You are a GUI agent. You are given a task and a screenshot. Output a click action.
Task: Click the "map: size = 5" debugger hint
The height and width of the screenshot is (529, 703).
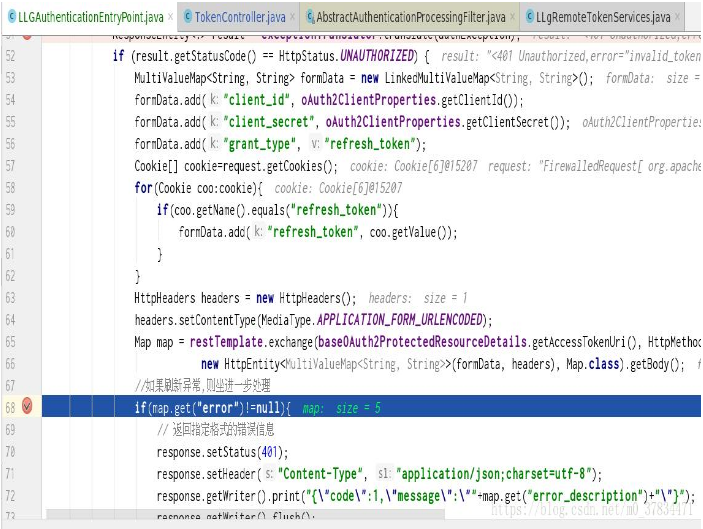[342, 408]
